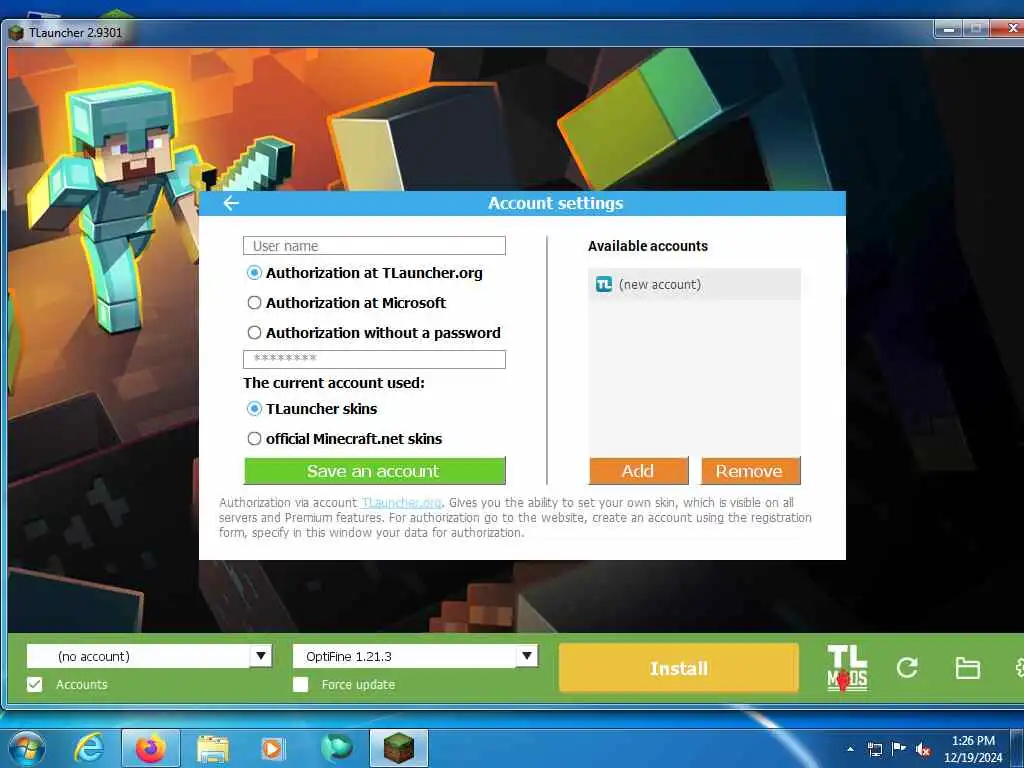Click the yellow Install button

679,668
